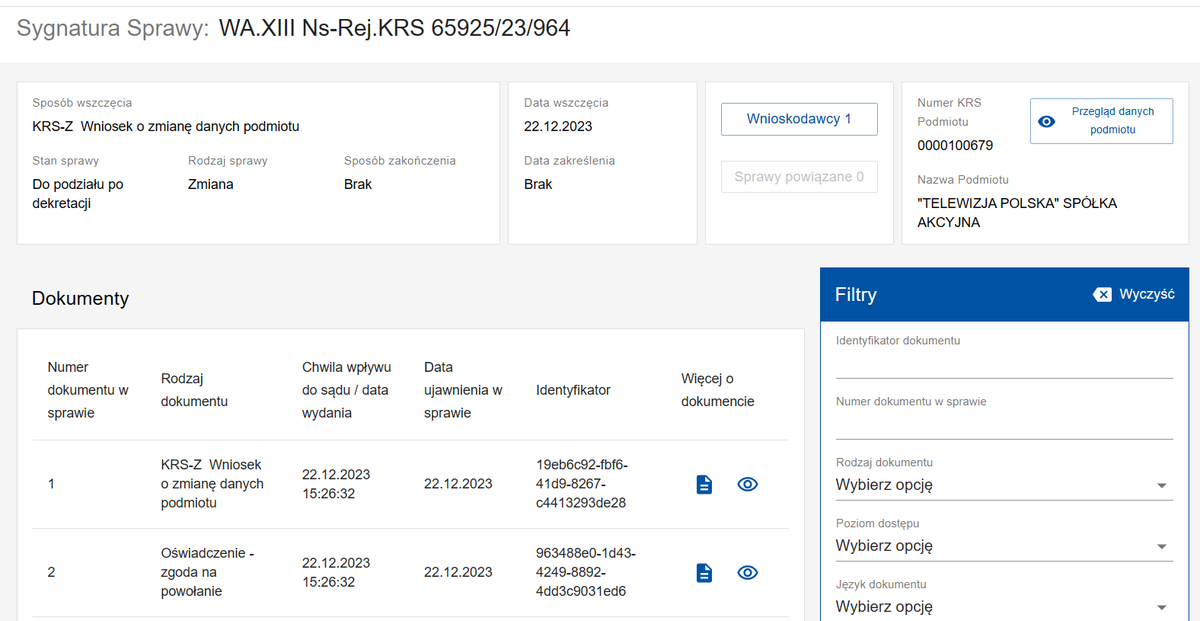Open document file icon for row 2
Viewport: 1200px width, 621px height.
705,573
